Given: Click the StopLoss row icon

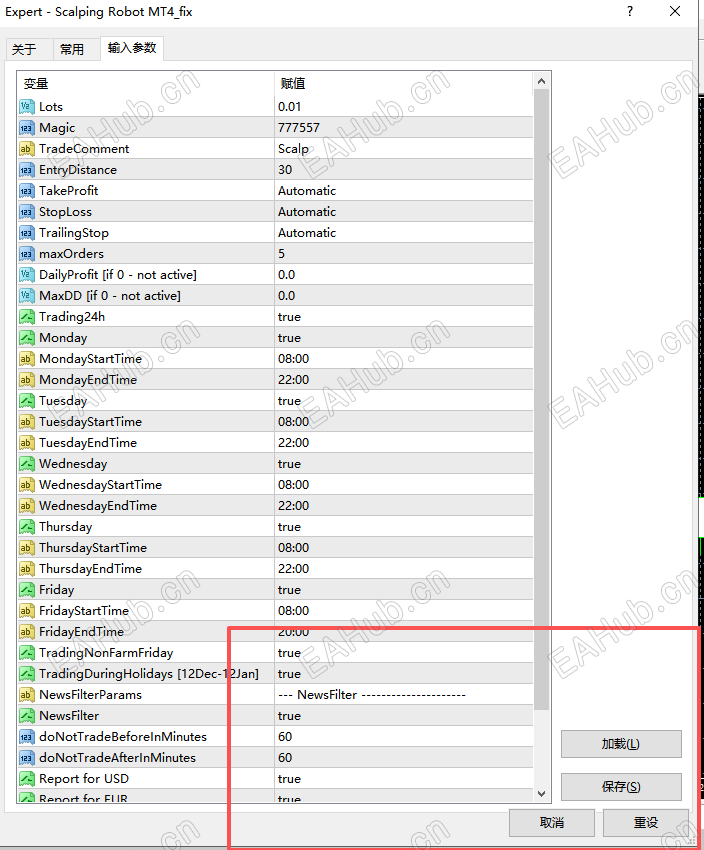Looking at the screenshot, I should click(x=27, y=212).
